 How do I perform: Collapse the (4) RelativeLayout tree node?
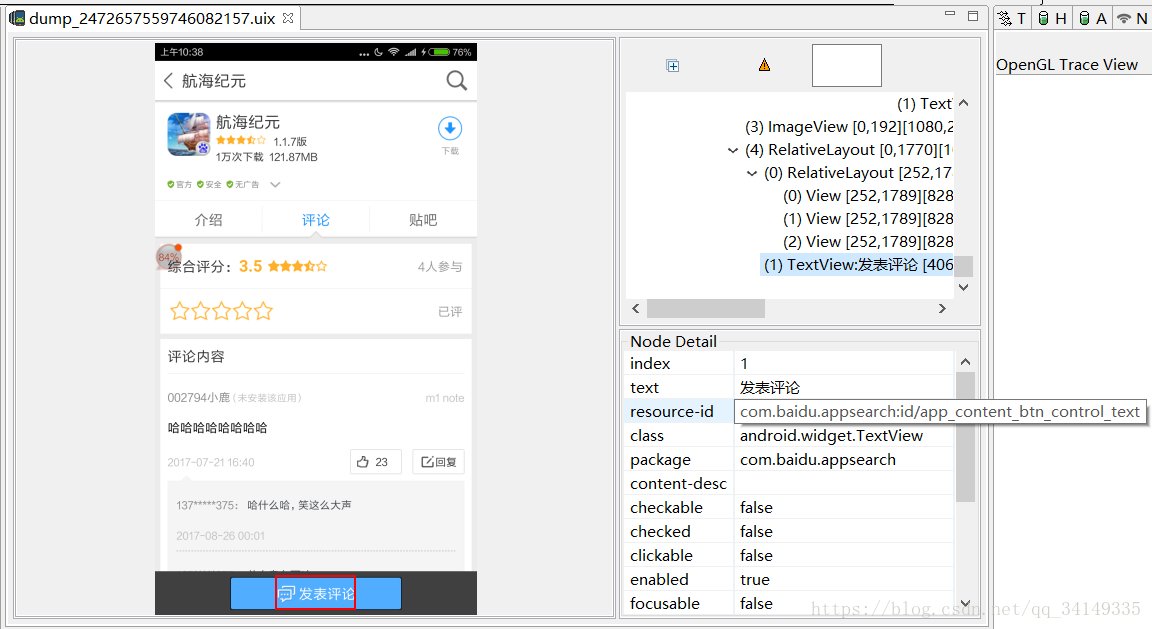click(x=732, y=150)
